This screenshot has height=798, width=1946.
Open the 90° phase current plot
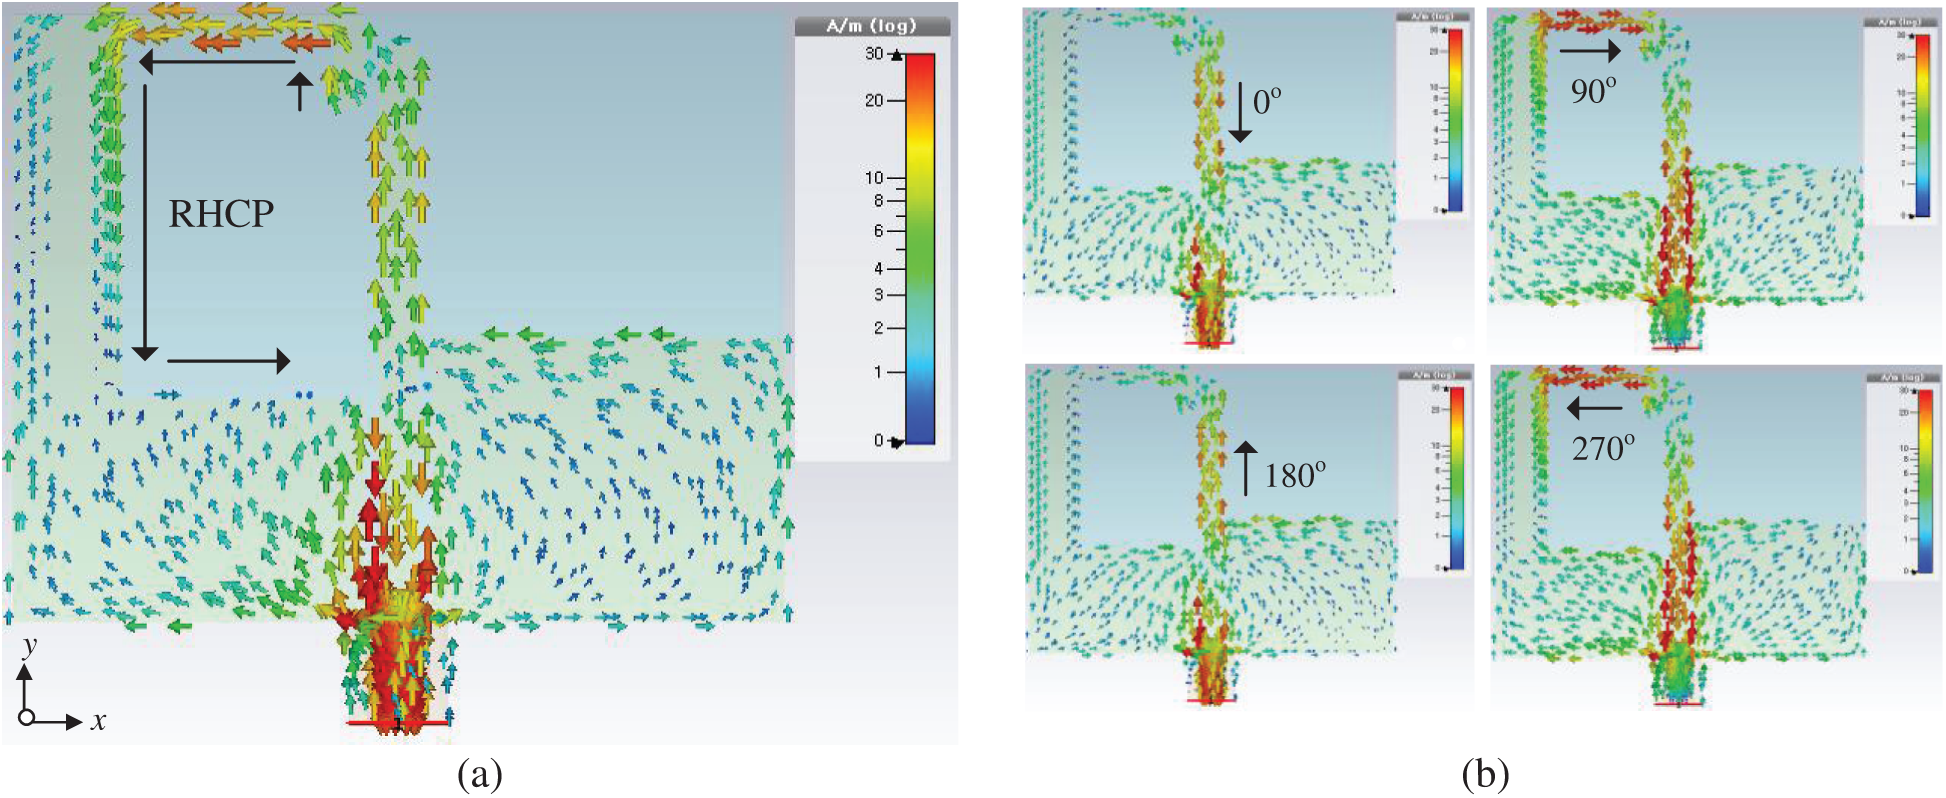click(x=1675, y=180)
